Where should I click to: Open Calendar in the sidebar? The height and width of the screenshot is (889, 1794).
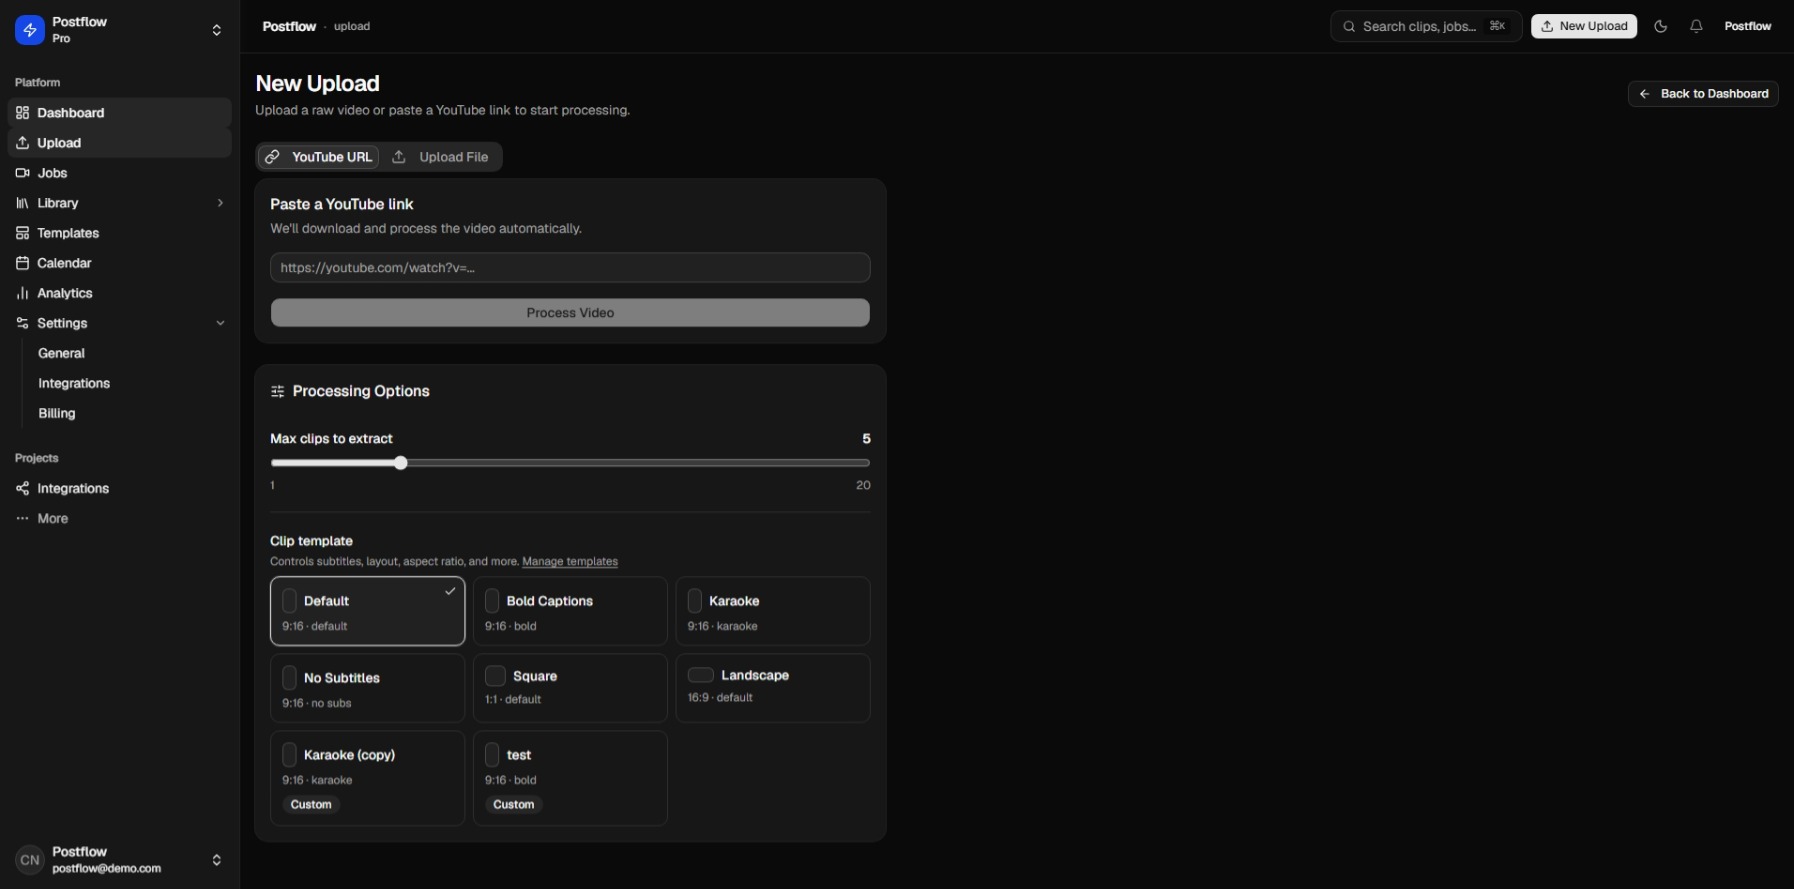pos(119,263)
